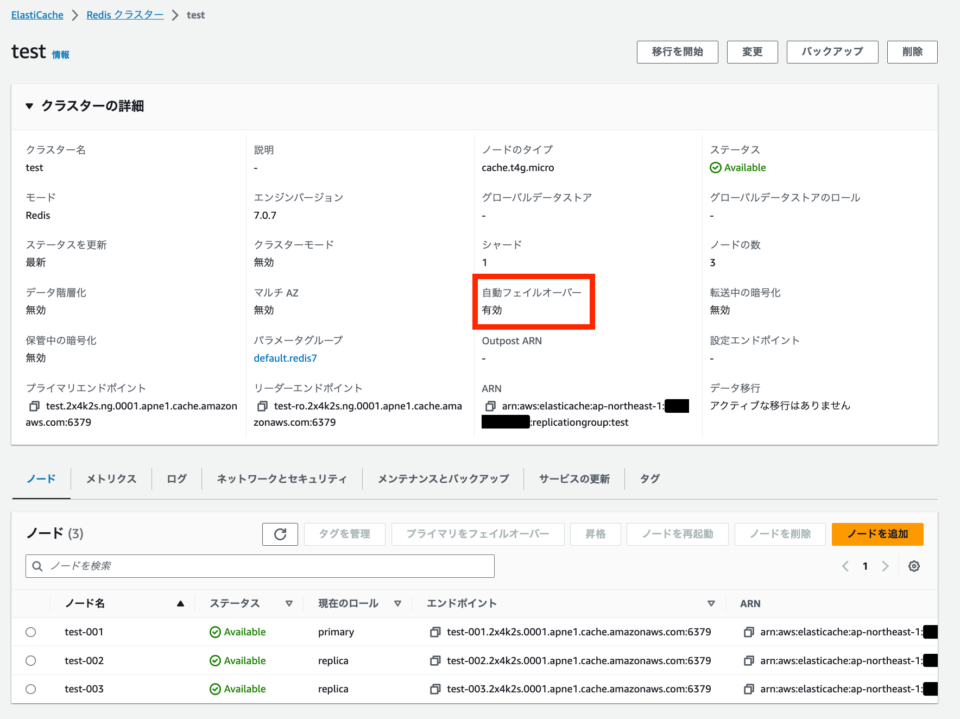960x719 pixels.
Task: Select the test-002 replica node
Action: (x=30, y=660)
